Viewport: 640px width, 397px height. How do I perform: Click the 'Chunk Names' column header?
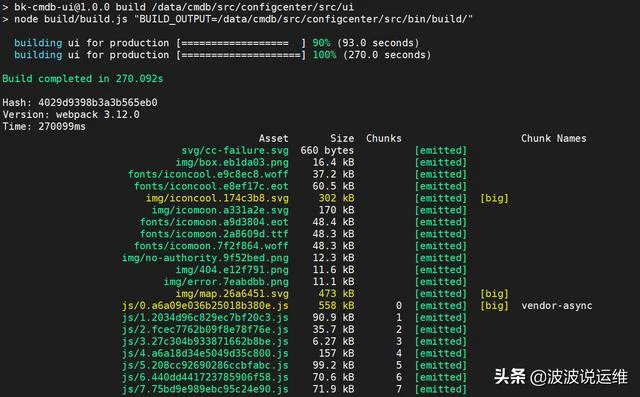553,138
